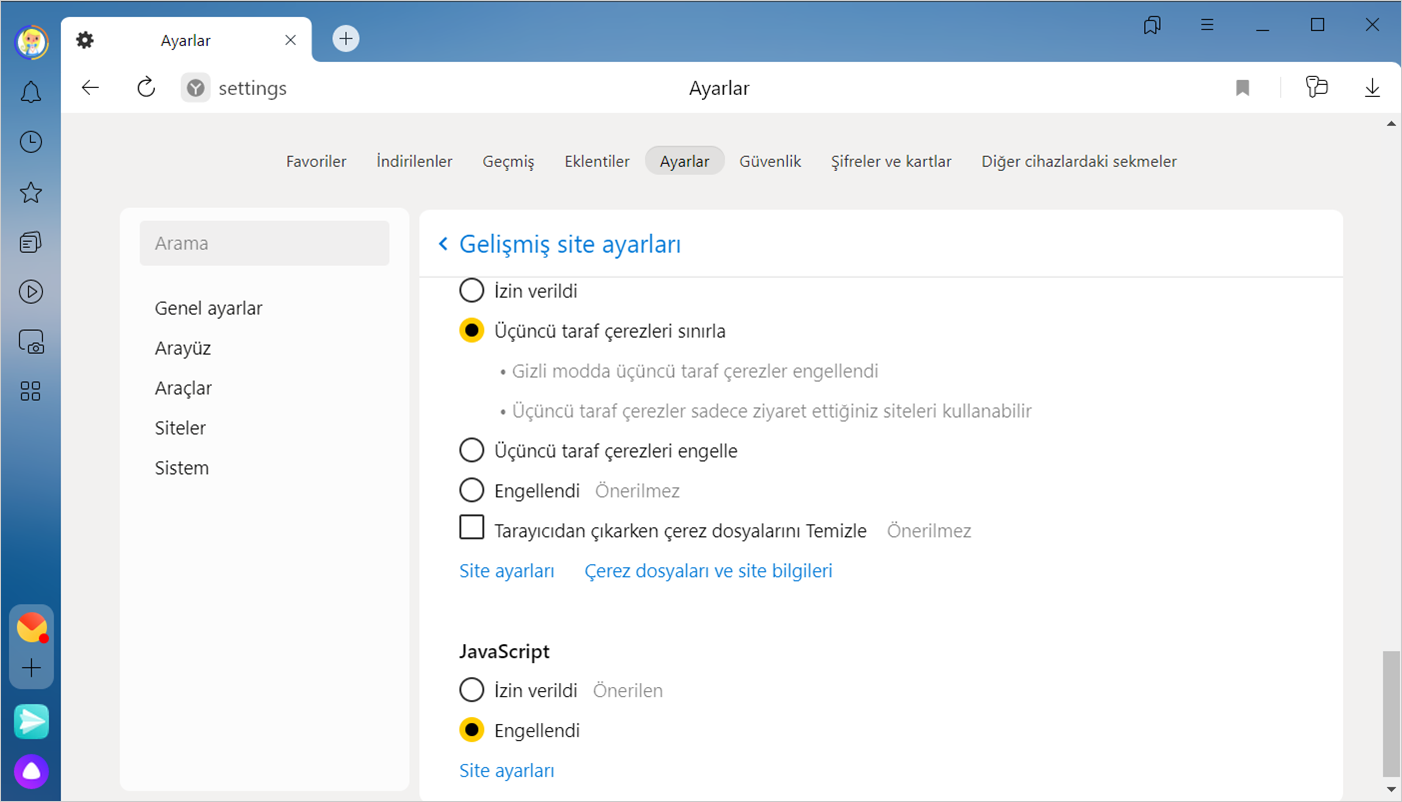Select the JavaScript 'İzin verildi' radio option
This screenshot has width=1402, height=802.
pyautogui.click(x=471, y=690)
